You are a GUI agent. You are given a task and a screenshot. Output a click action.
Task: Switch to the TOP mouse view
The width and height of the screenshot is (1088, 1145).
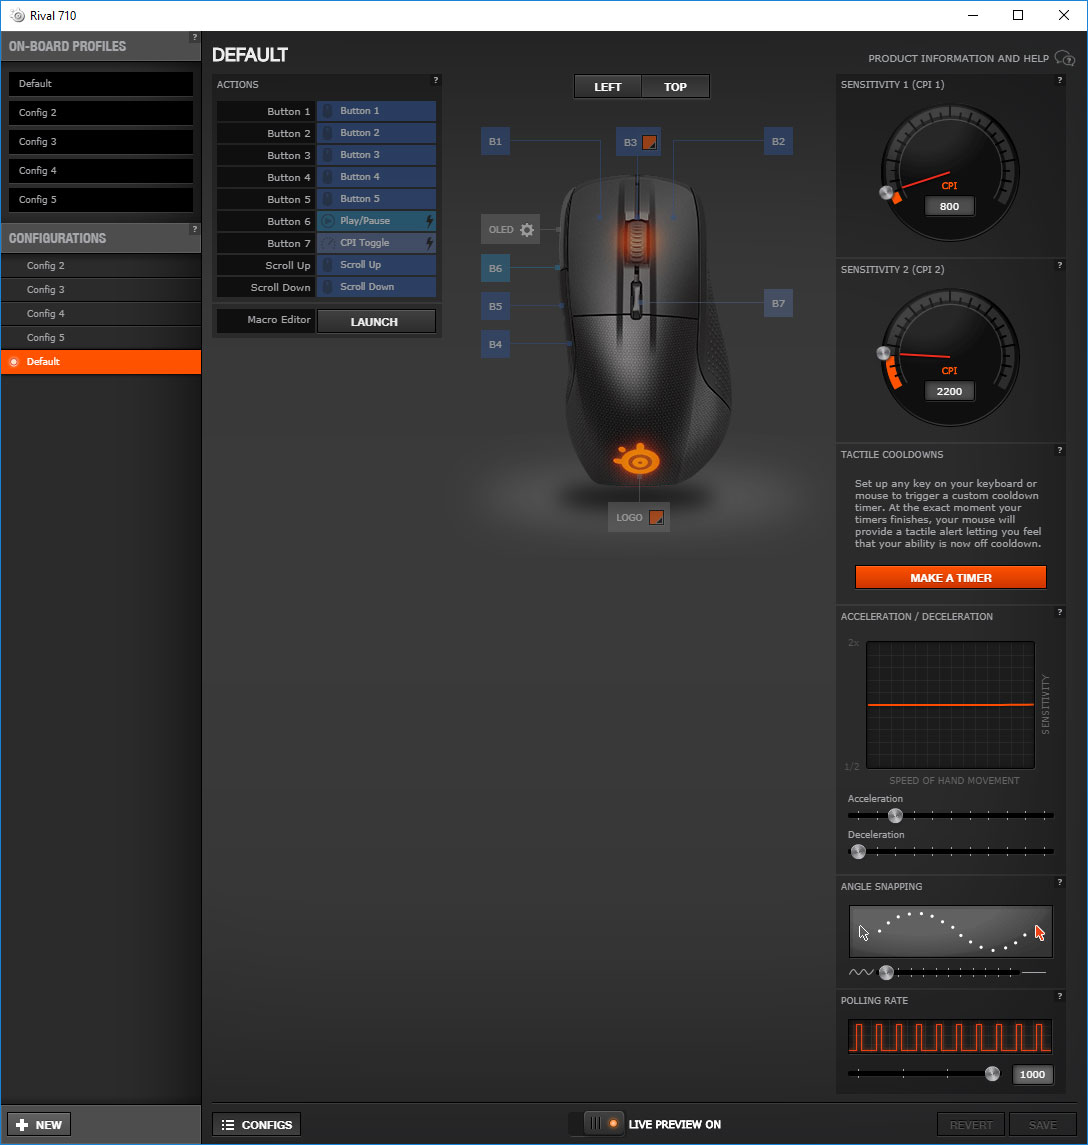click(675, 87)
